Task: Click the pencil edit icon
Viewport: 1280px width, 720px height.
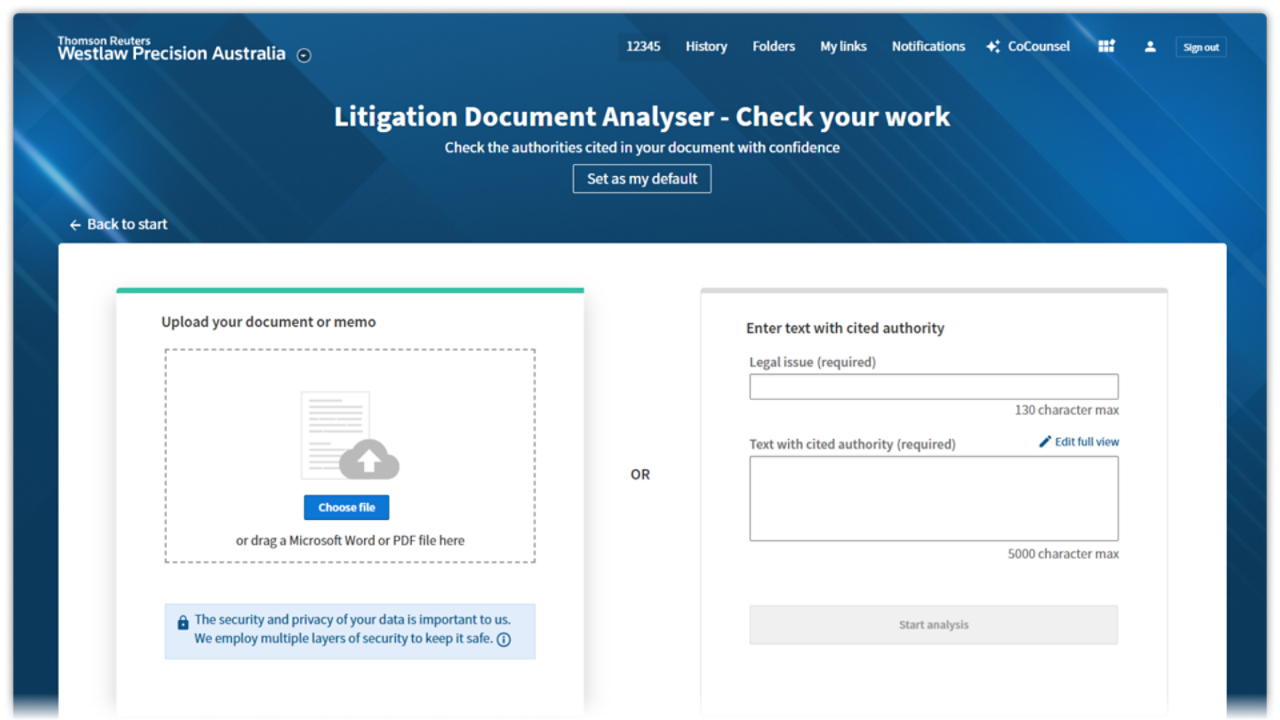Action: 1045,442
